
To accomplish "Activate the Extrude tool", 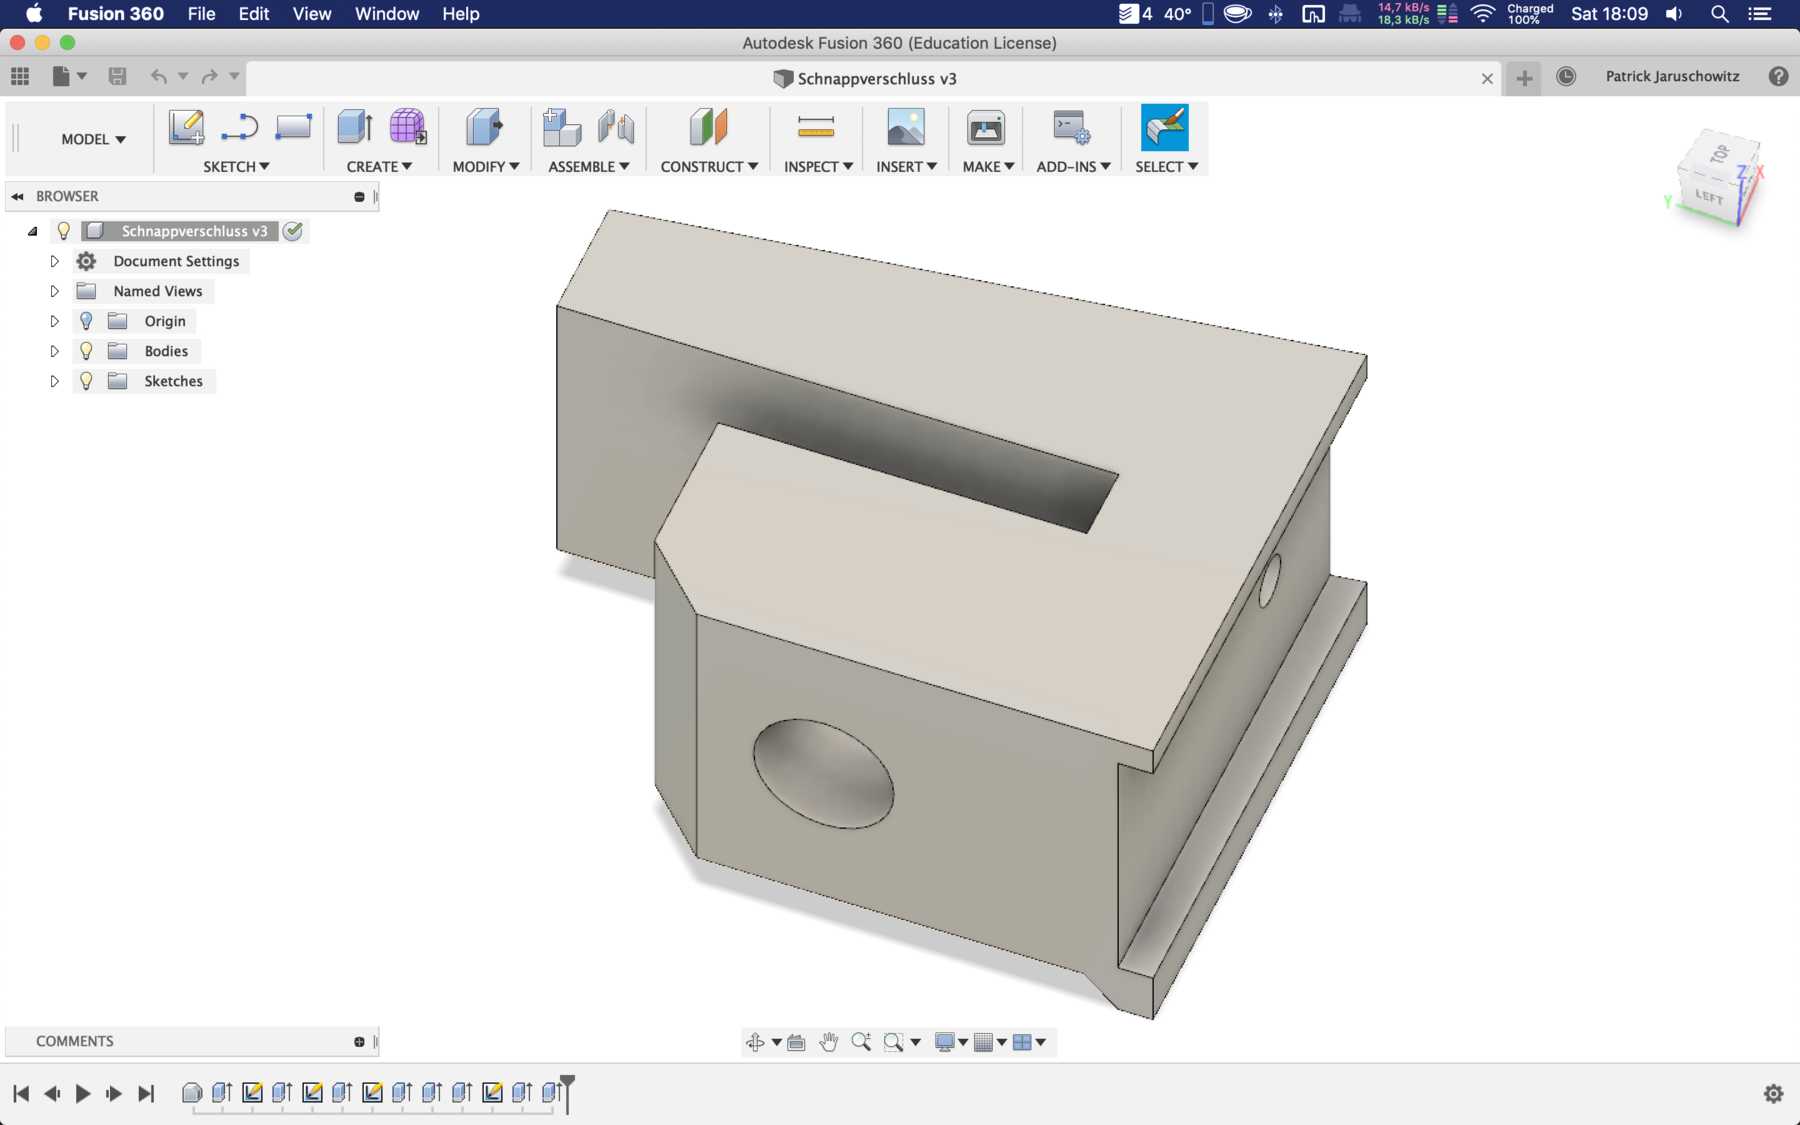I will pyautogui.click(x=355, y=128).
